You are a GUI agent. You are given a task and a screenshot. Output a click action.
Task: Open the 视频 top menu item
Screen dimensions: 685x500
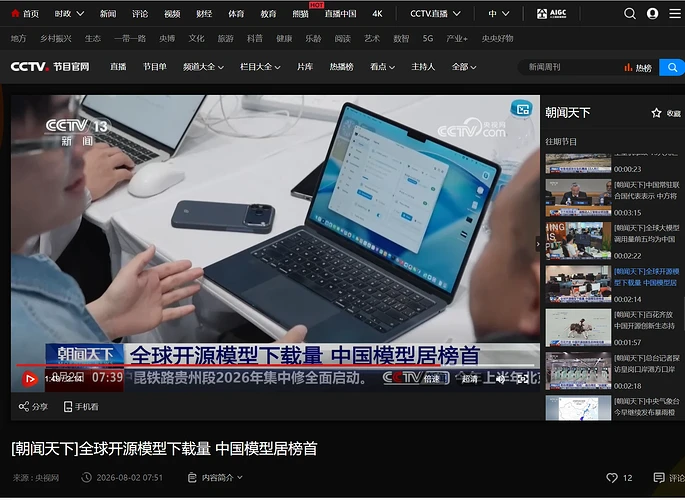tap(172, 14)
